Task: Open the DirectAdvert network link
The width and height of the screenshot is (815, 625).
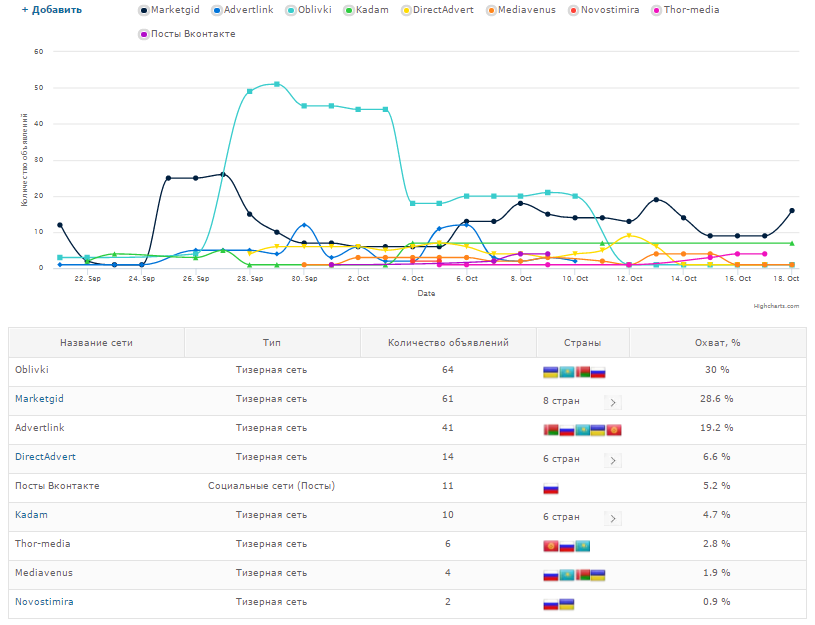Action: point(45,457)
